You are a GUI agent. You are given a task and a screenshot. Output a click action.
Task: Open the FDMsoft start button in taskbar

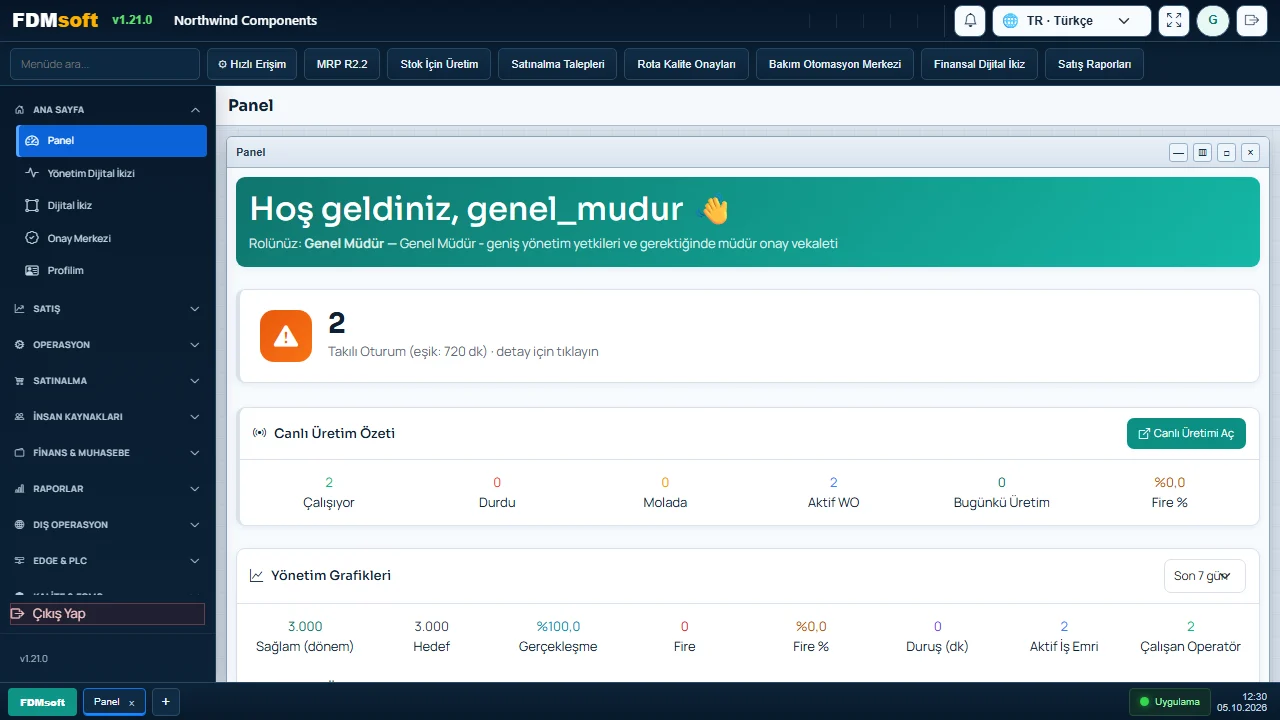pos(42,702)
